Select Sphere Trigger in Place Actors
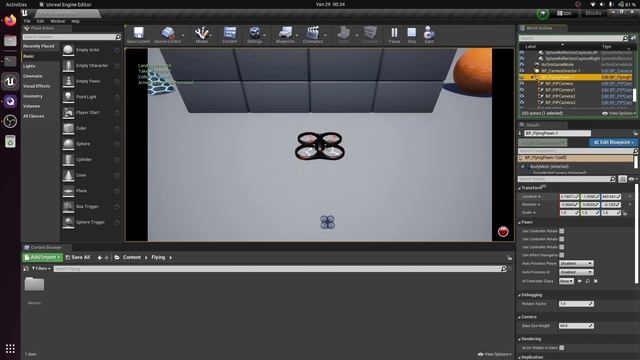 (91, 222)
